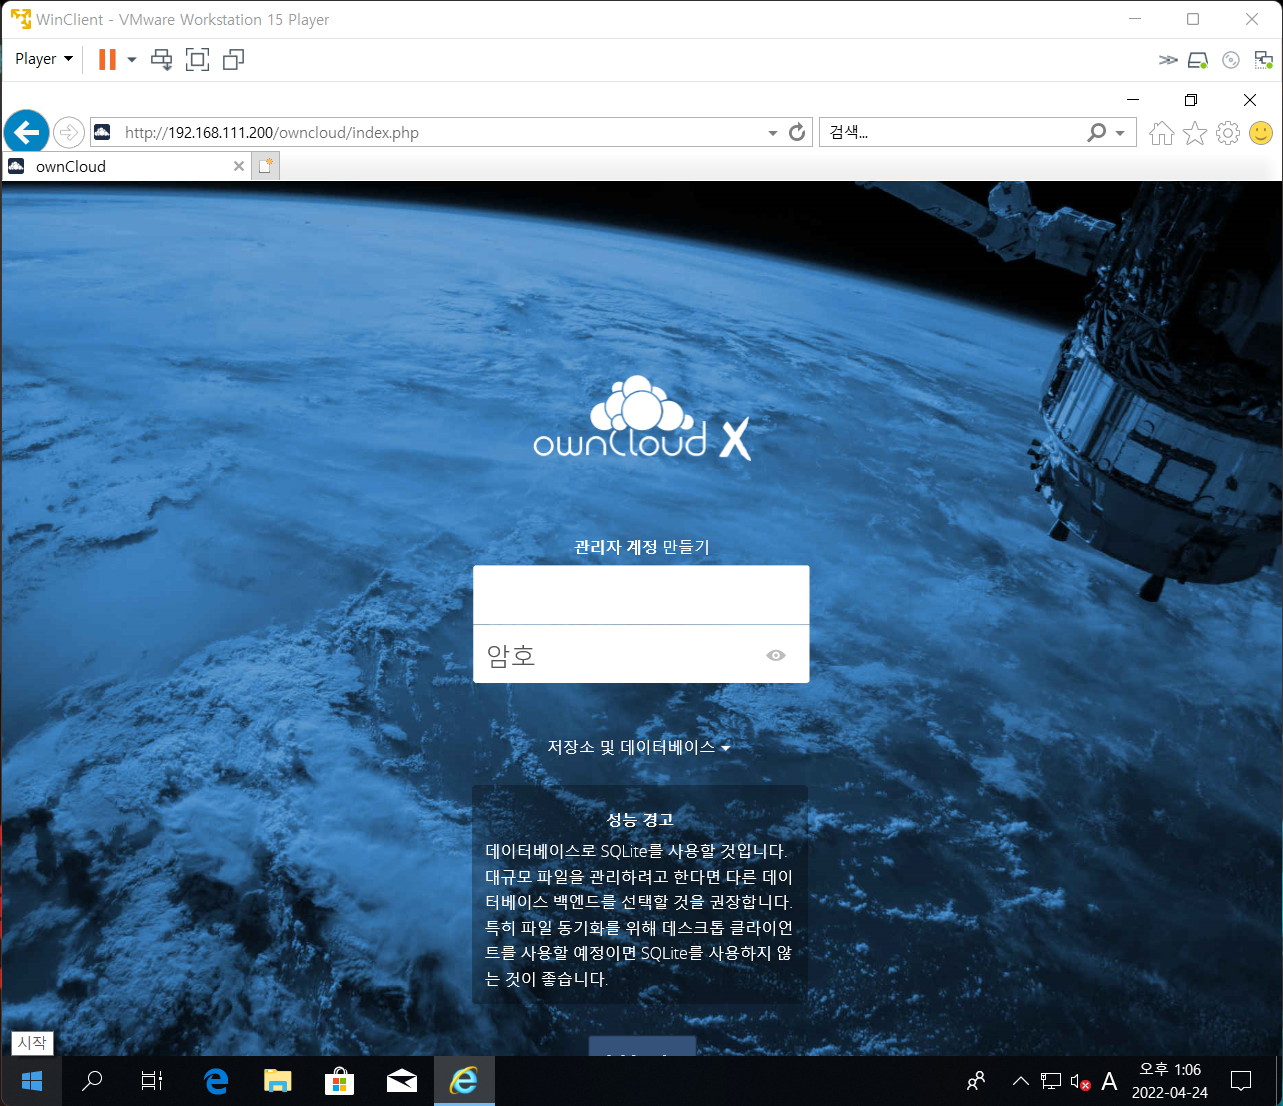Show hidden system tray icons
The image size is (1283, 1106).
tap(1020, 1081)
